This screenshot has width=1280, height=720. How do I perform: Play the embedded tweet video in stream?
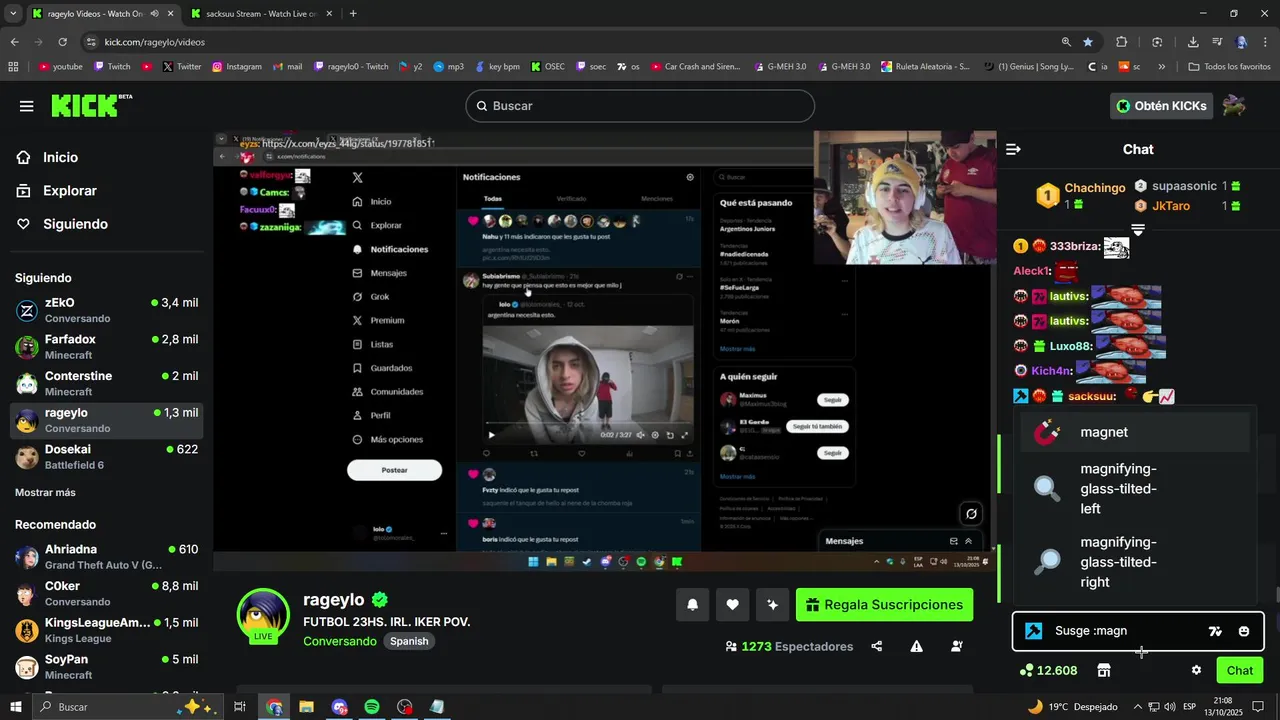pos(491,435)
